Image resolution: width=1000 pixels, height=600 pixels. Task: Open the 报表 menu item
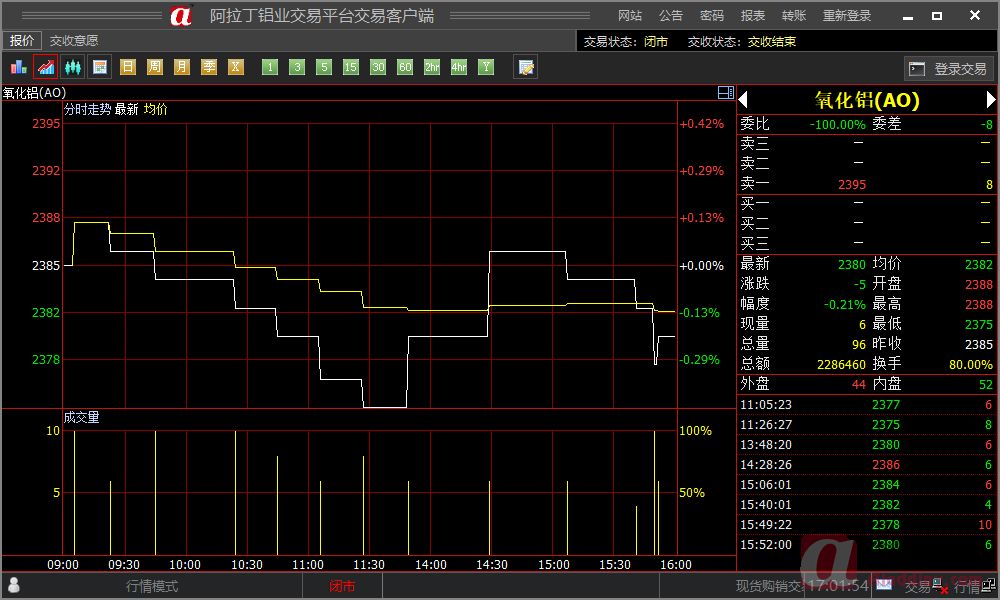[753, 15]
